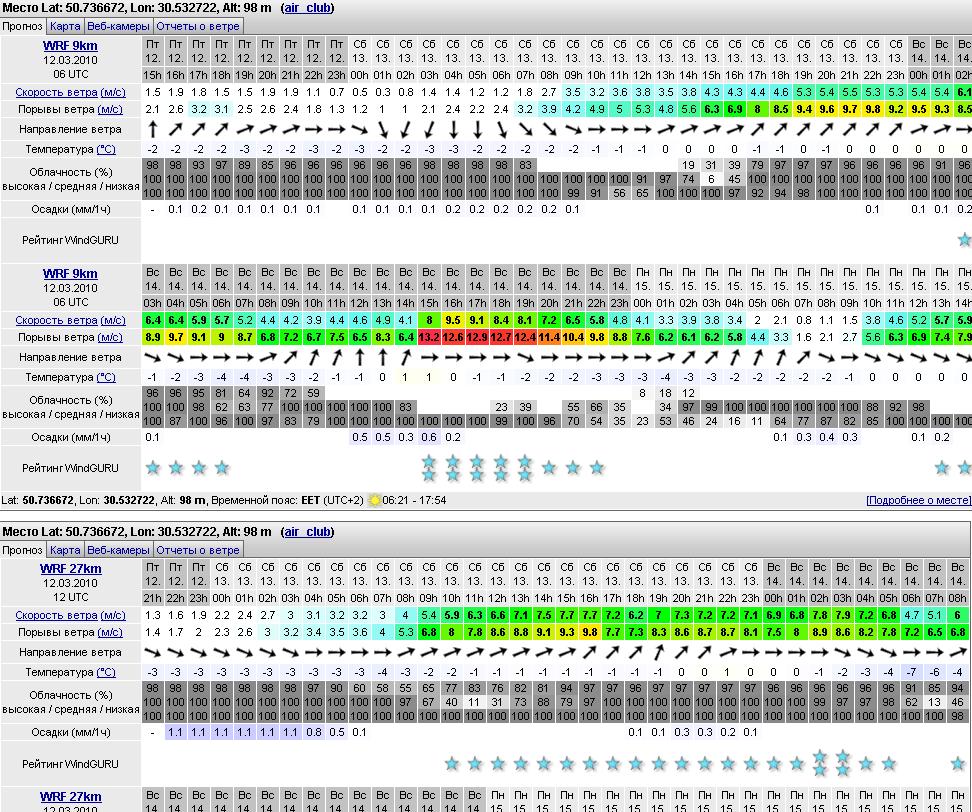Click the Подробнее о месте link
Viewport: 972px width, 812px height.
pos(917,500)
